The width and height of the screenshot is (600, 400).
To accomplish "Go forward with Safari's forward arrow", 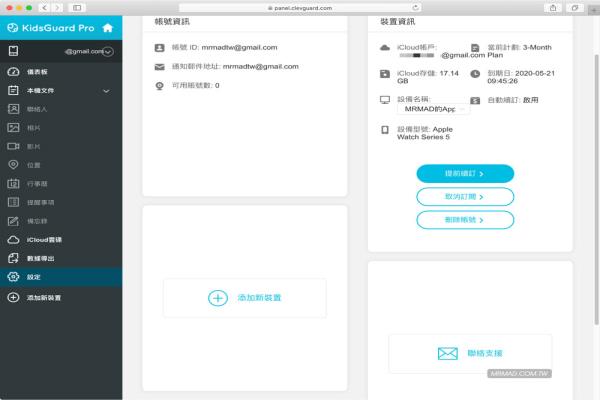I will [x=57, y=8].
